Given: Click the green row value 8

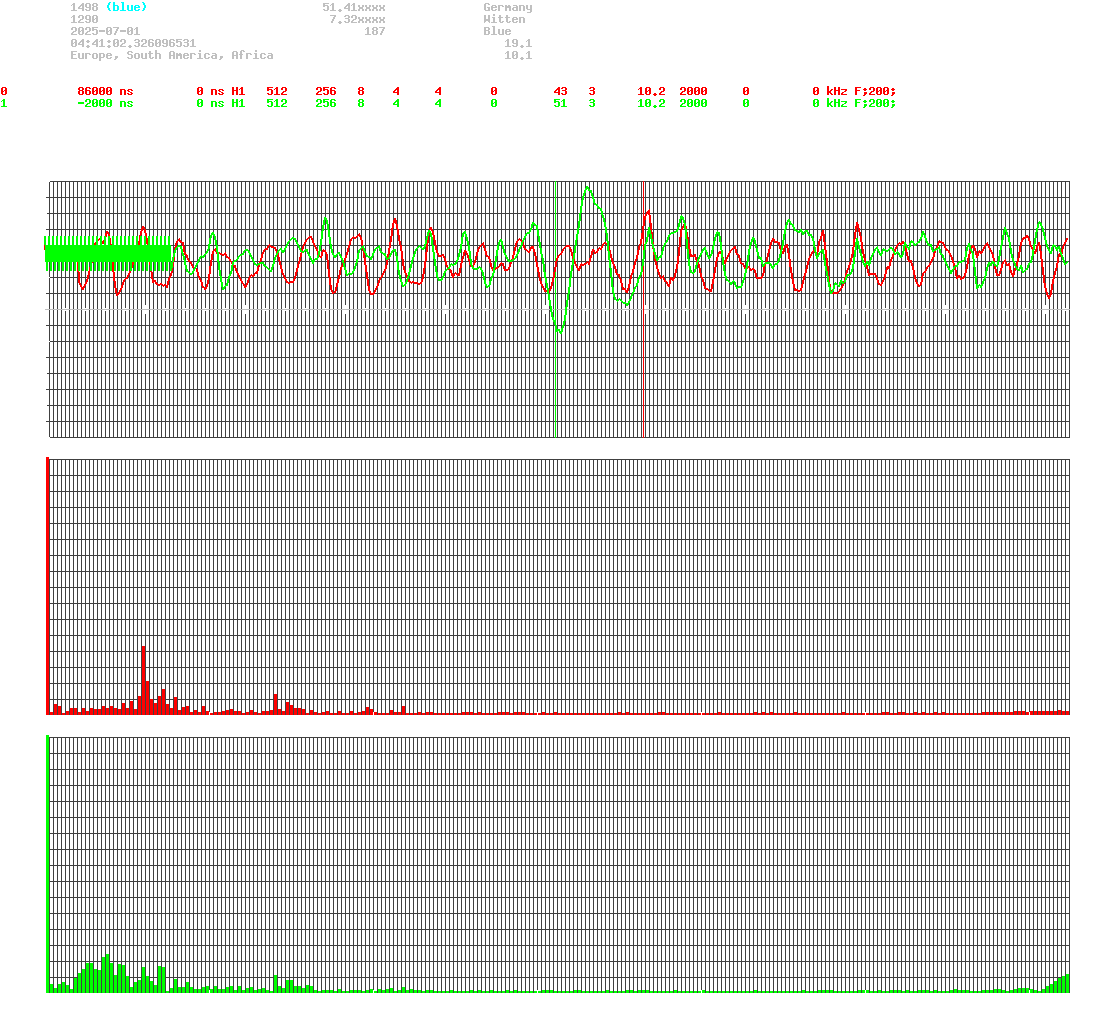Looking at the screenshot, I should (361, 103).
